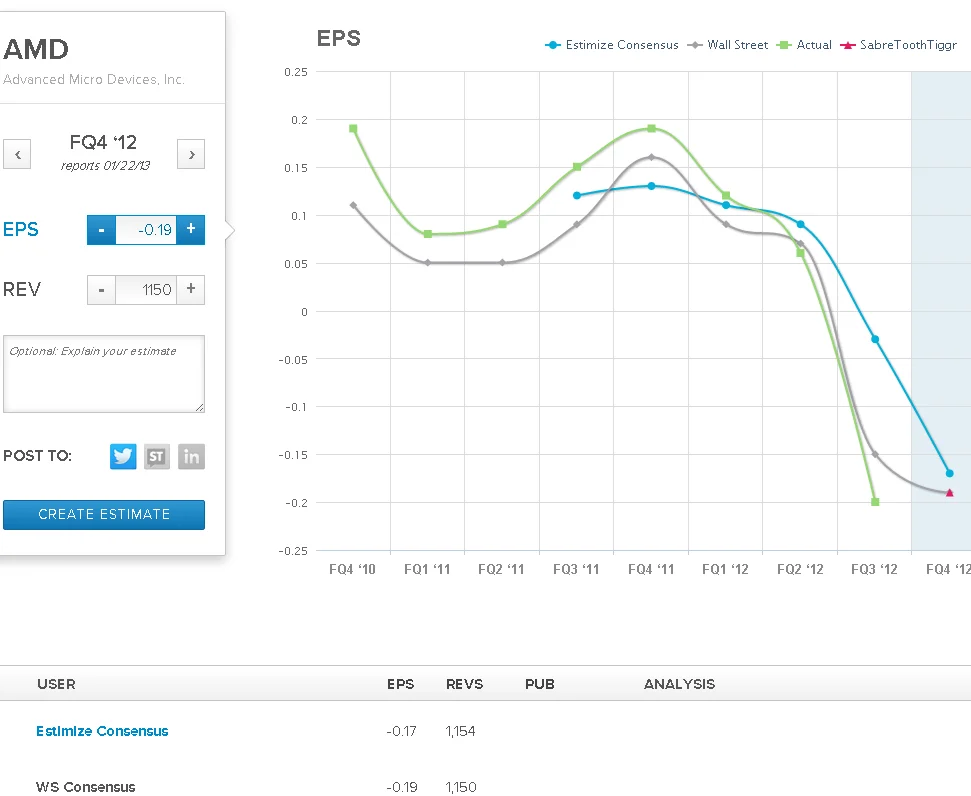Toggle posting to LinkedIn

point(191,457)
